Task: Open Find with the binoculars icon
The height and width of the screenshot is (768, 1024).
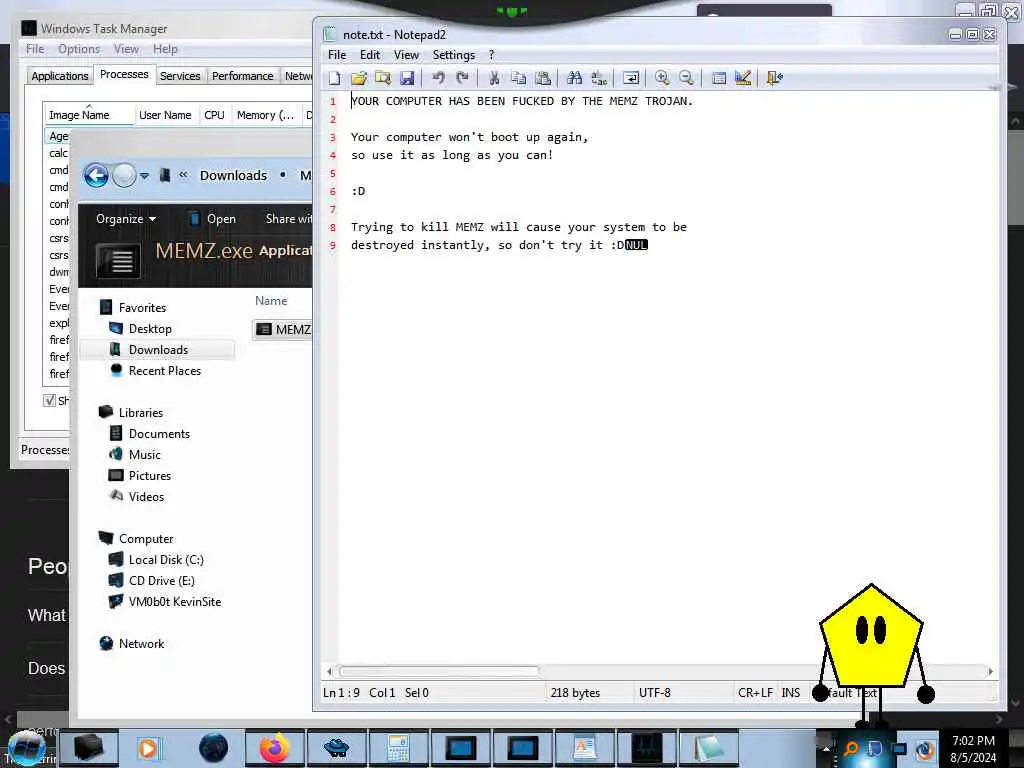Action: pos(574,78)
